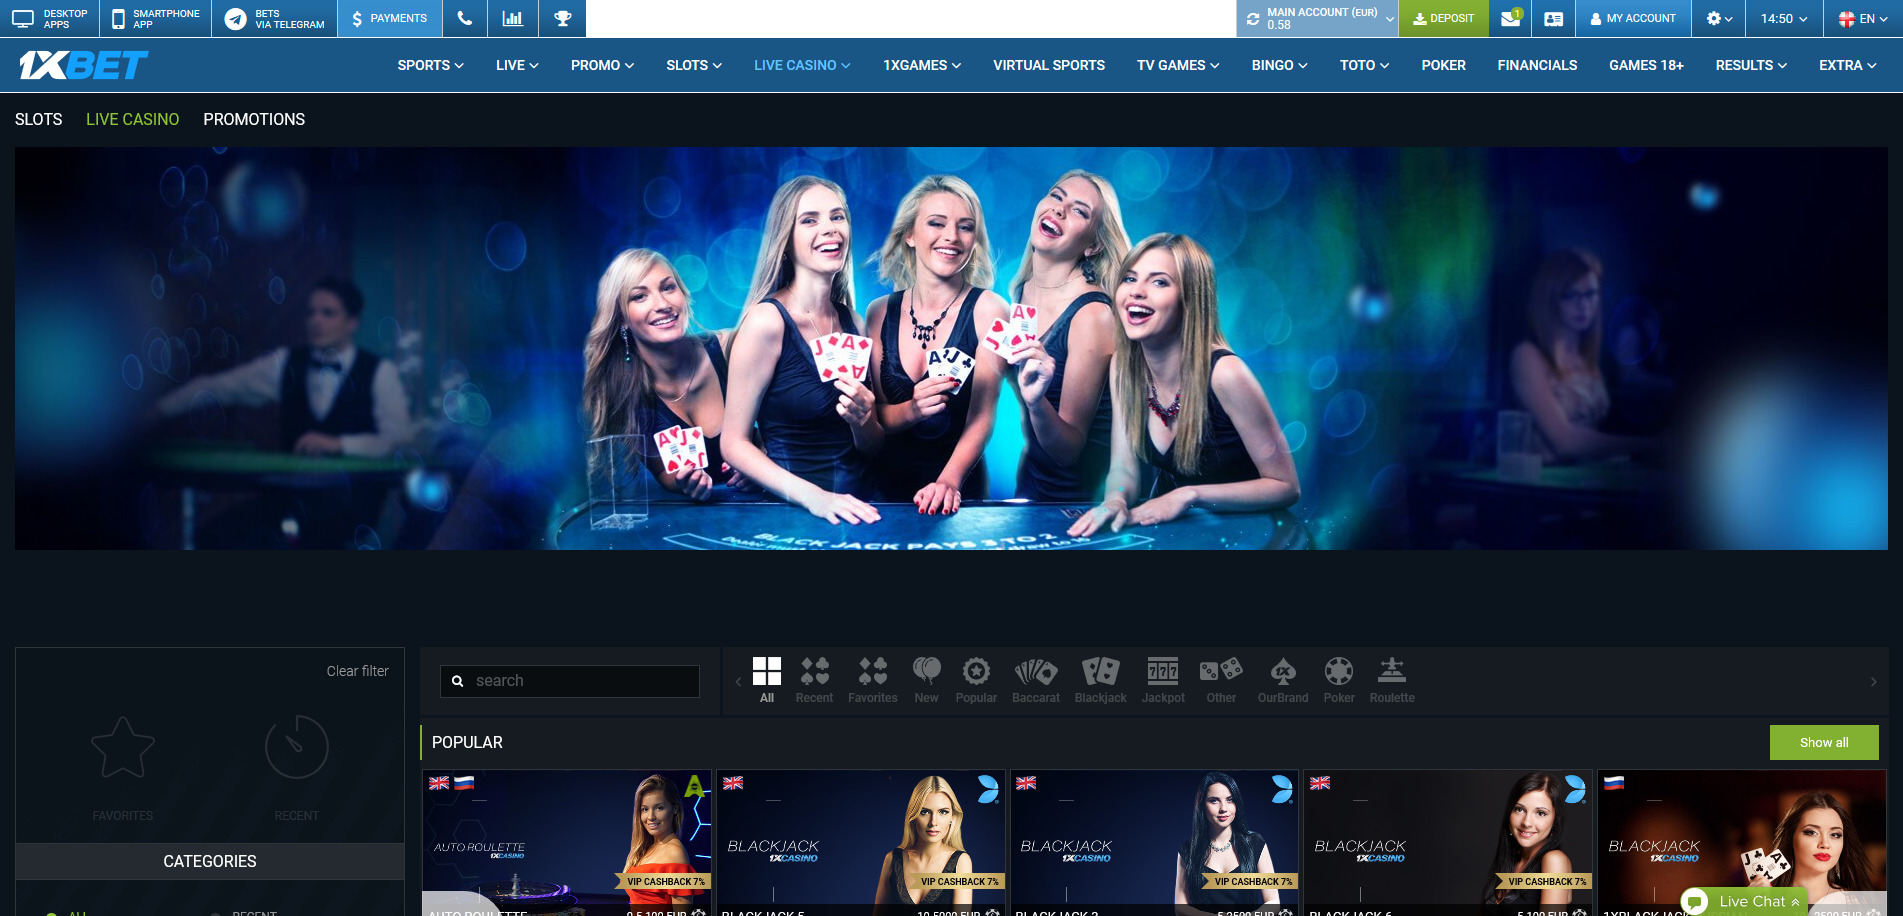The image size is (1903, 916).
Task: Select the Roulette category icon
Action: (x=1391, y=680)
